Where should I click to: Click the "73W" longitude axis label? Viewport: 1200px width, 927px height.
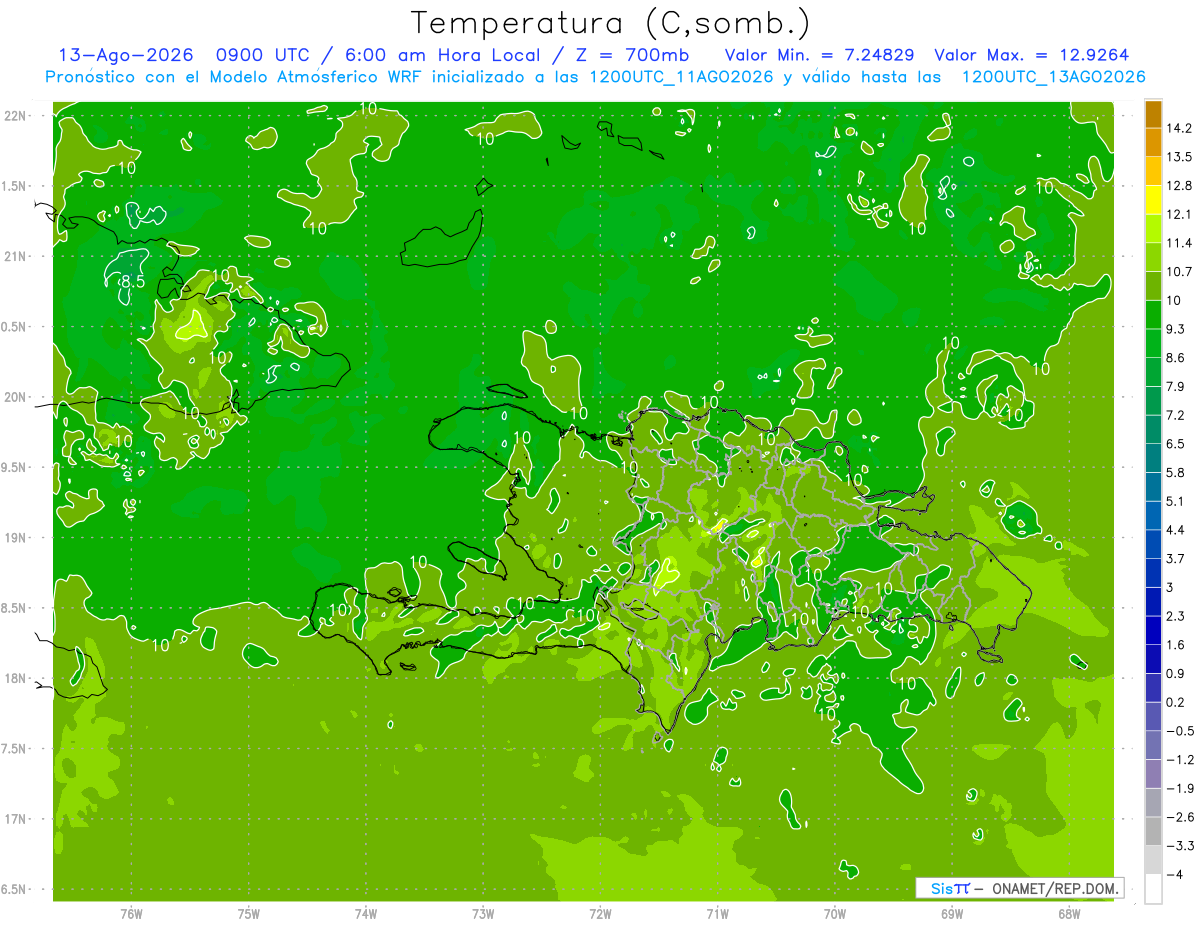pyautogui.click(x=483, y=913)
